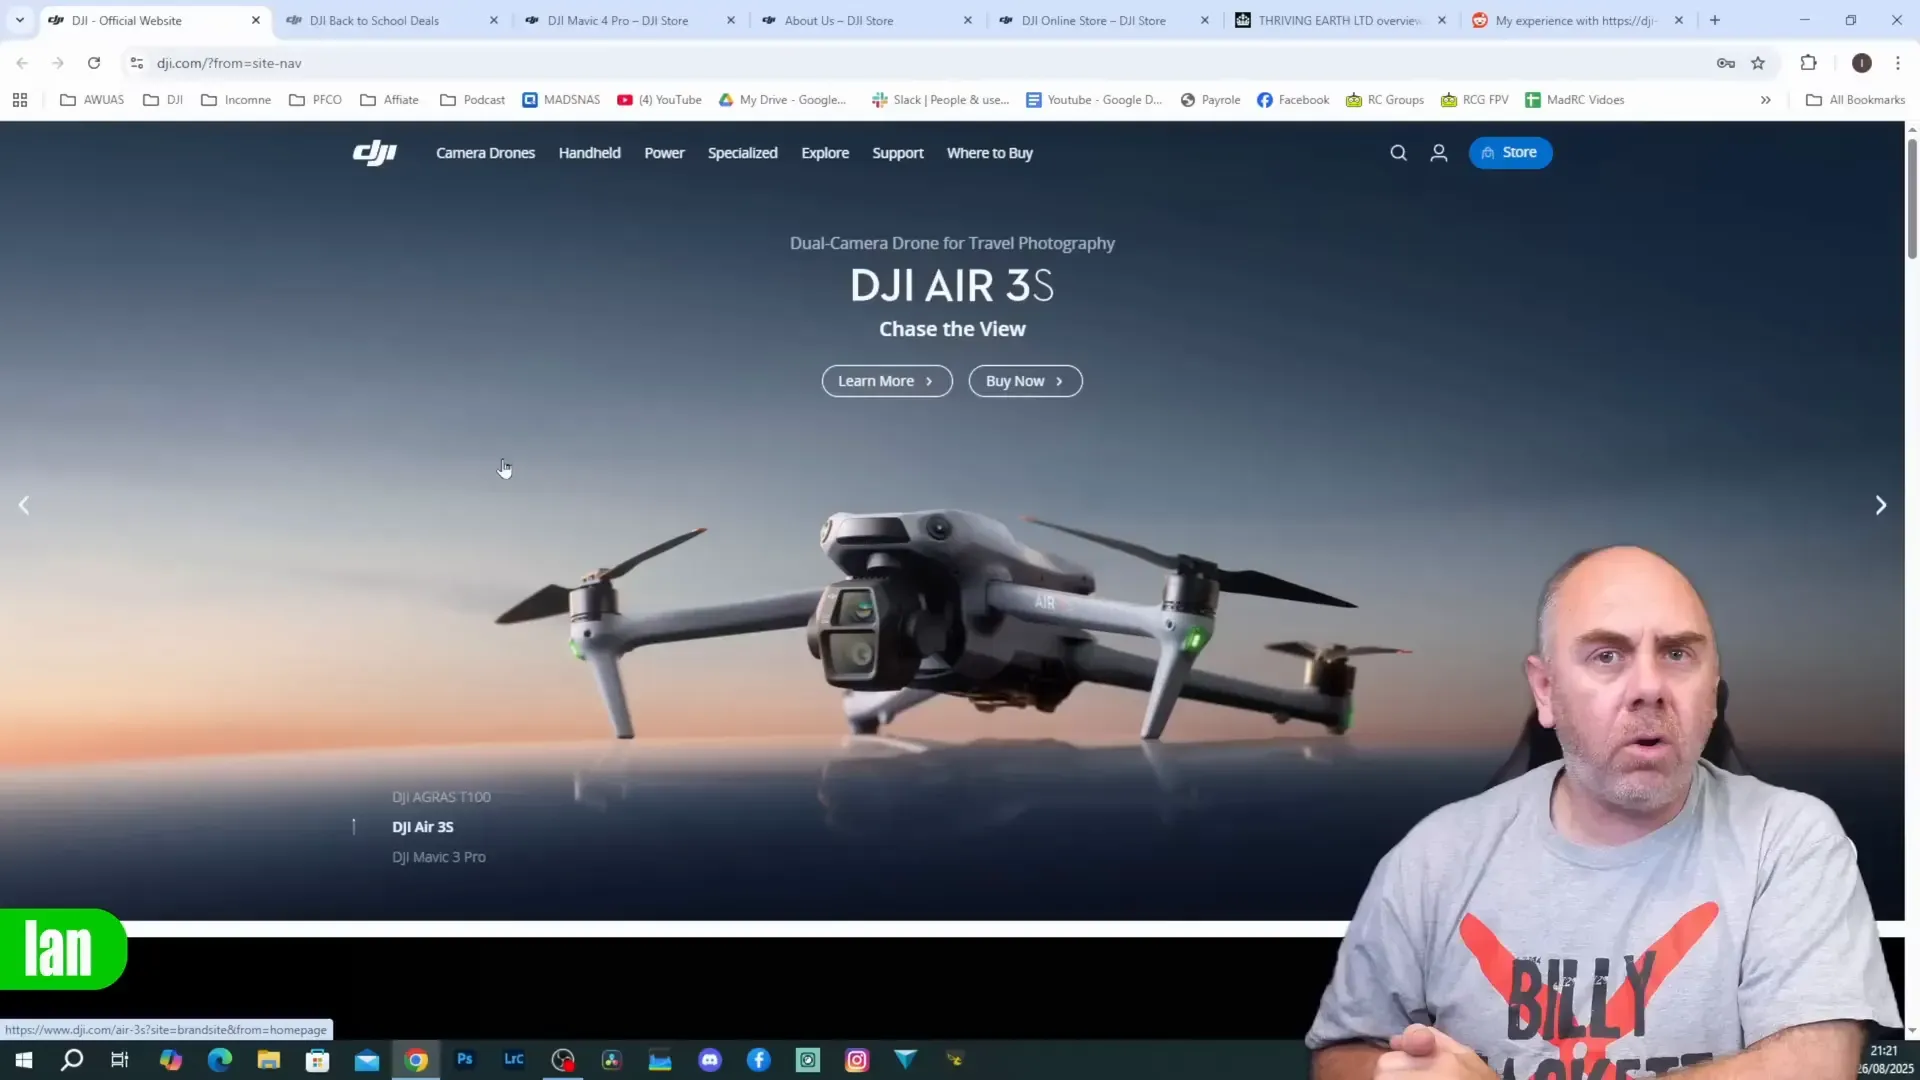Screen dimensions: 1920x1080
Task: Open the password manager key icon
Action: tap(1726, 63)
